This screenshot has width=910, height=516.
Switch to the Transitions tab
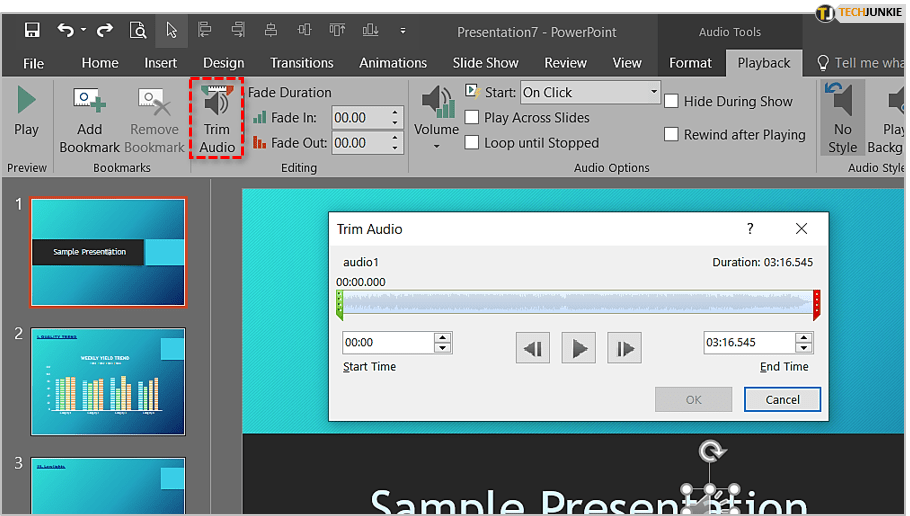(301, 62)
